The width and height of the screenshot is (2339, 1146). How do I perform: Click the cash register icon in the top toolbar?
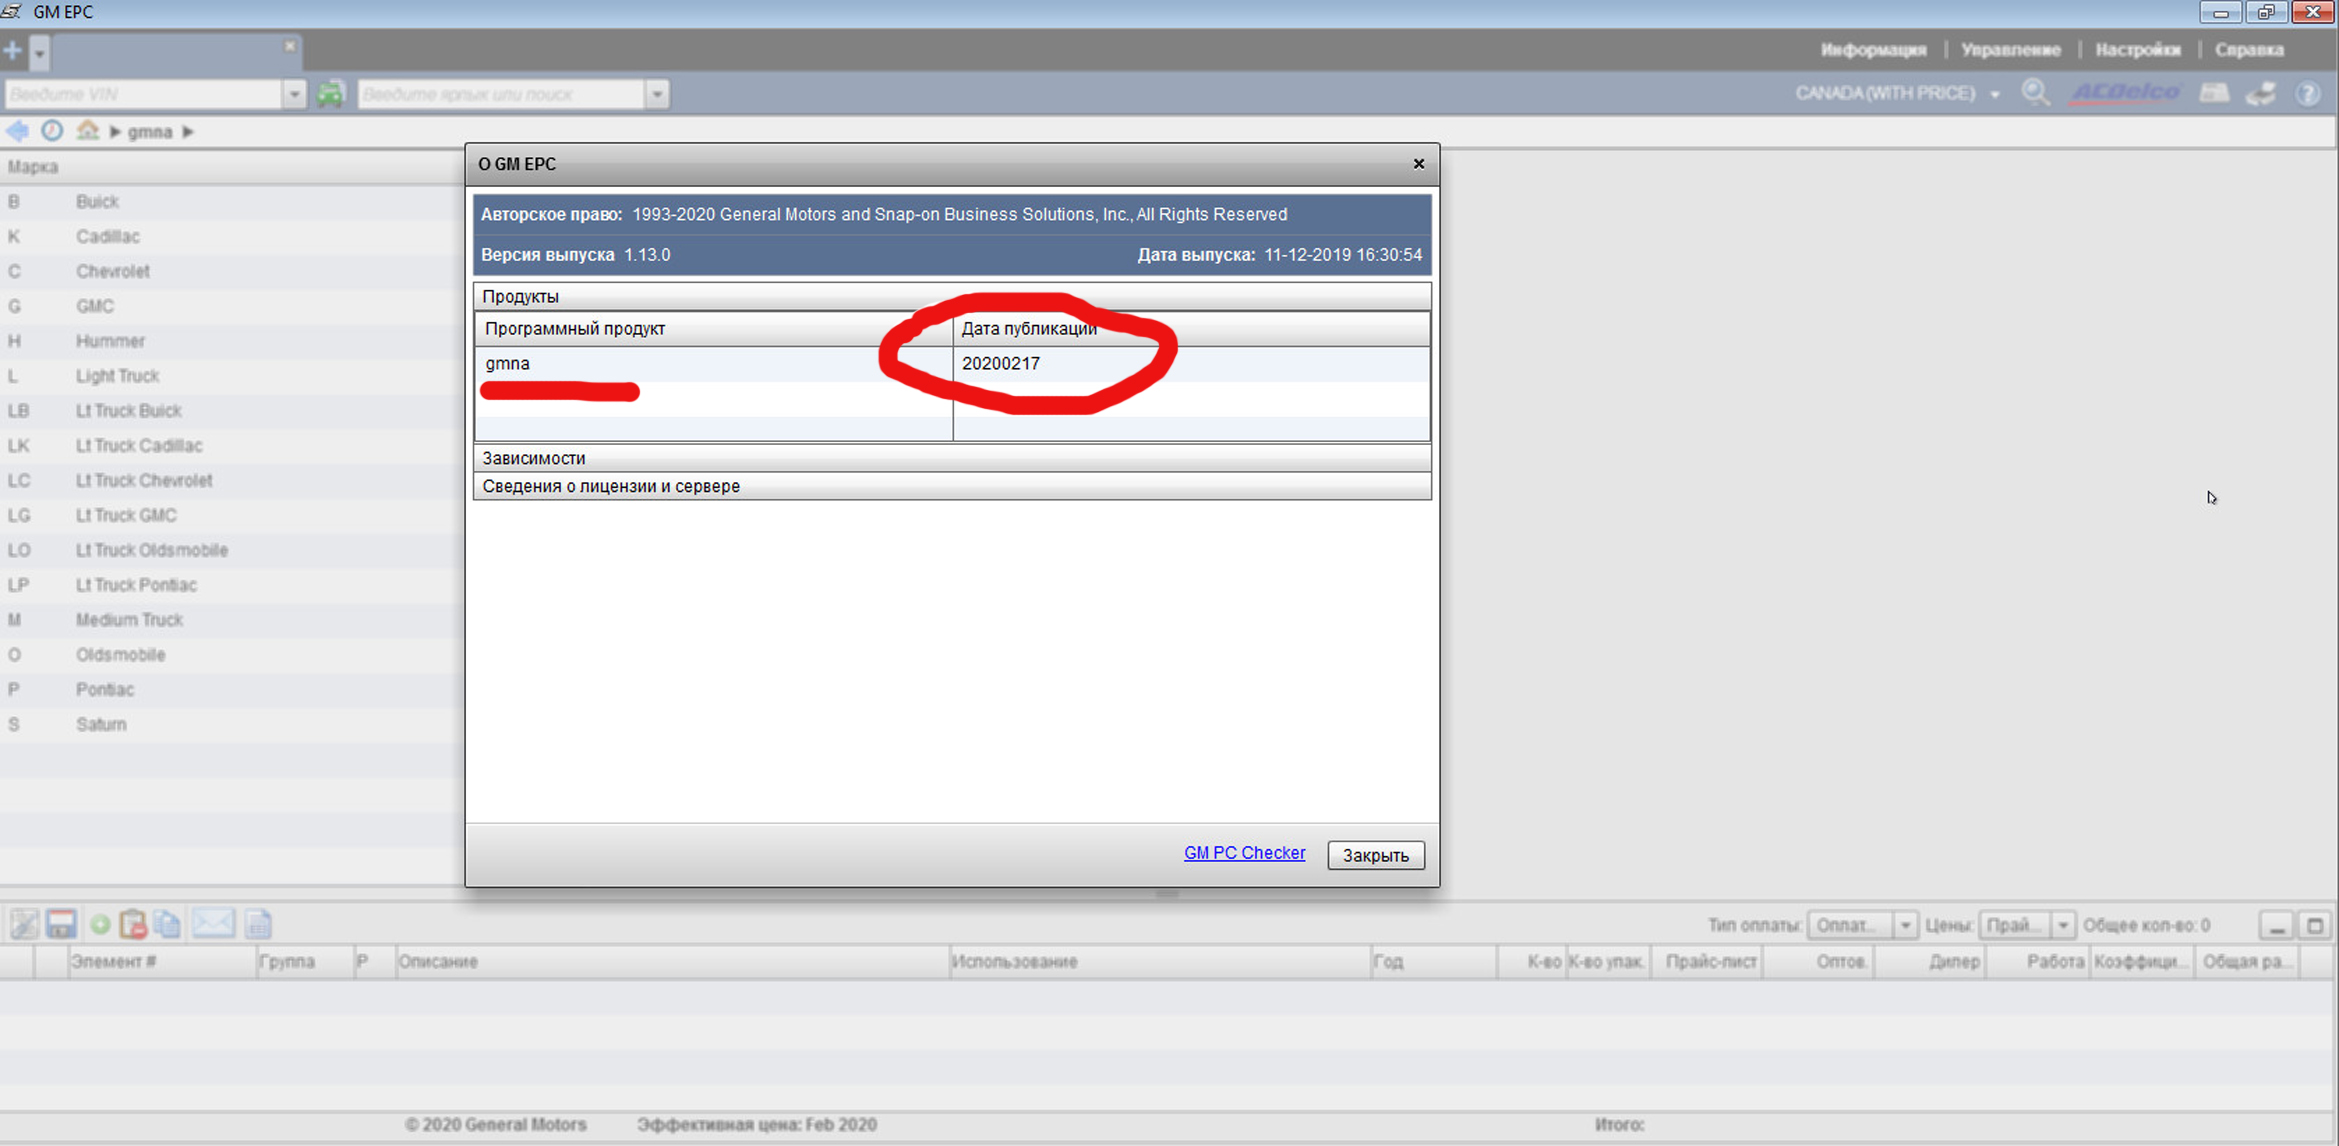coord(2214,93)
